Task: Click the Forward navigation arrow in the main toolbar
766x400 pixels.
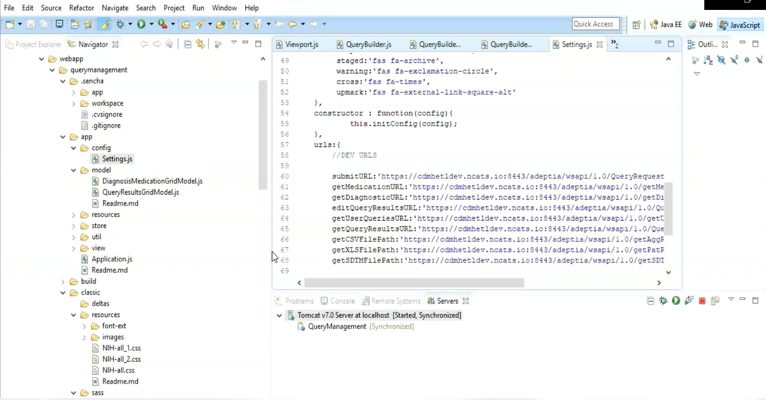Action: [314, 24]
